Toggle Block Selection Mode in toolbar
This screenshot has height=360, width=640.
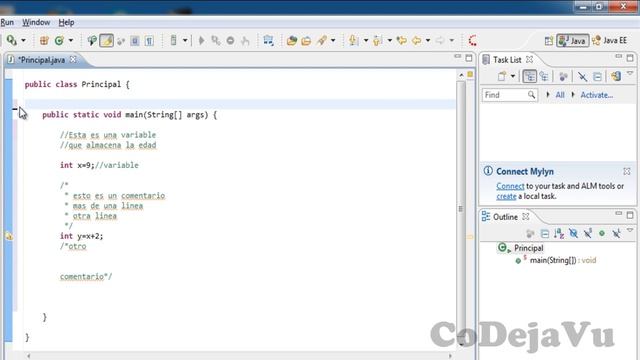pyautogui.click(x=135, y=40)
